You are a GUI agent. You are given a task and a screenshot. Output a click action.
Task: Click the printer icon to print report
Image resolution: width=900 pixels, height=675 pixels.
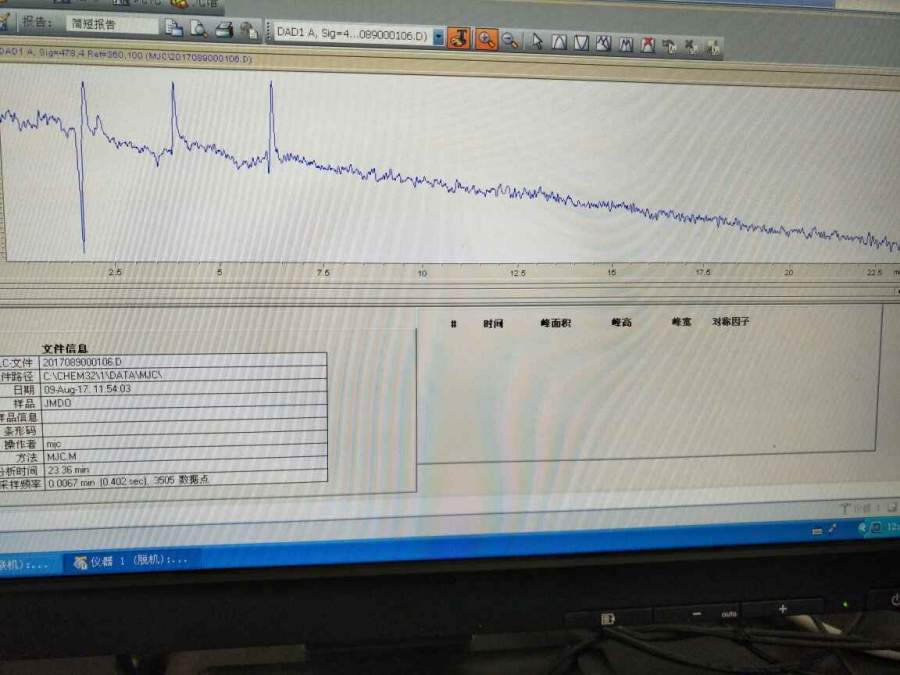(224, 29)
